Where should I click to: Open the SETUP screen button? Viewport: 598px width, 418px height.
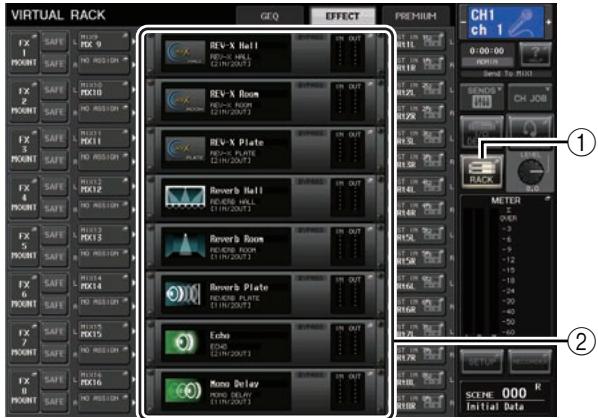tap(481, 362)
